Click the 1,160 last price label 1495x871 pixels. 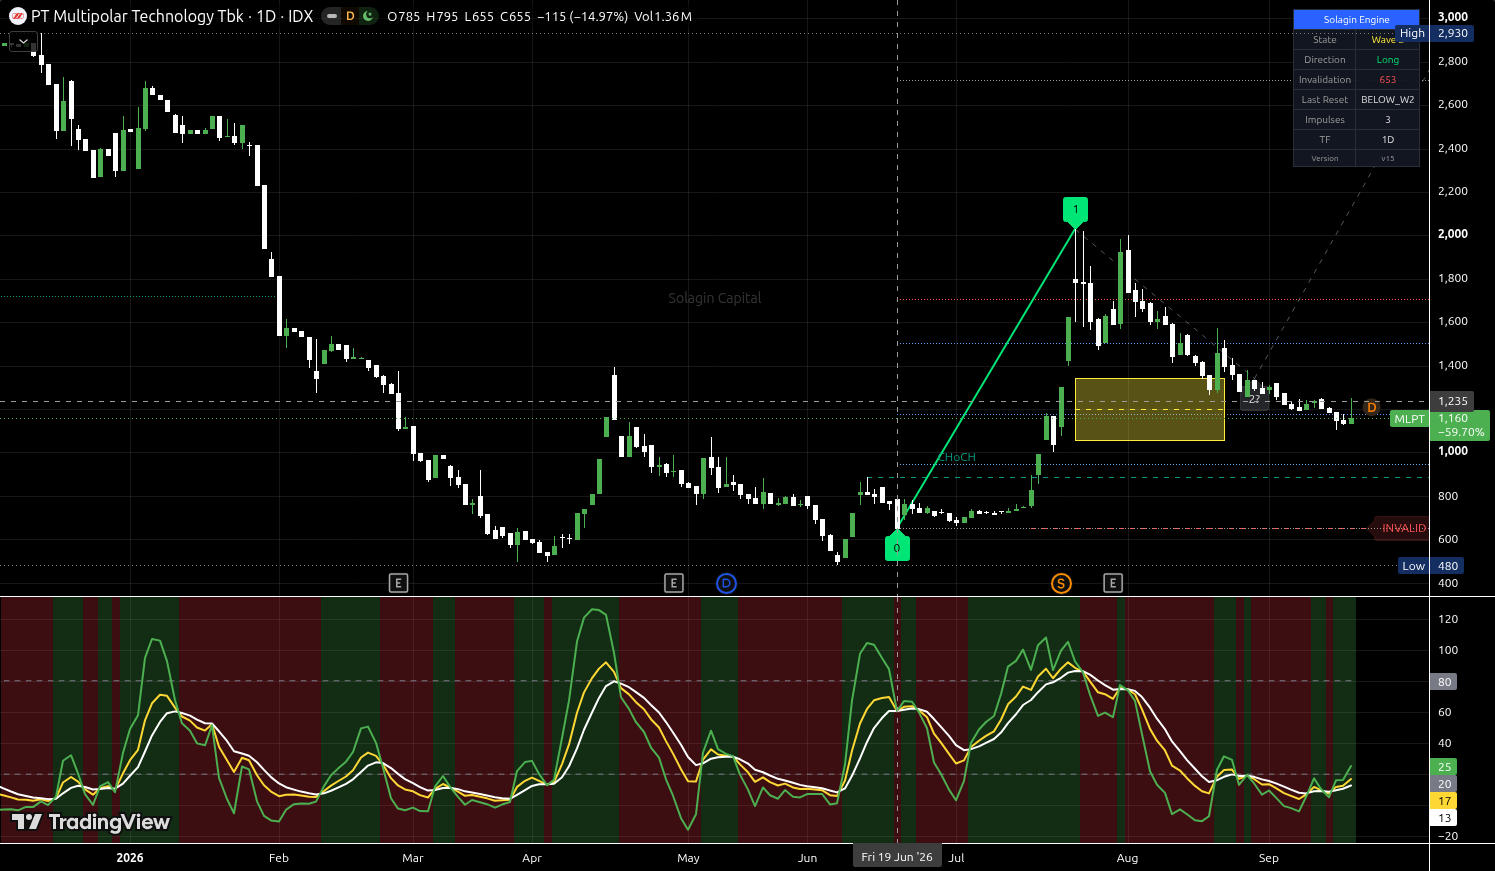click(1453, 419)
